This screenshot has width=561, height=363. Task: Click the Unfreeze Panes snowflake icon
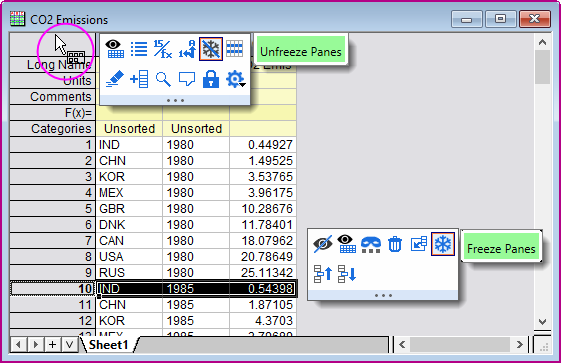click(x=211, y=49)
